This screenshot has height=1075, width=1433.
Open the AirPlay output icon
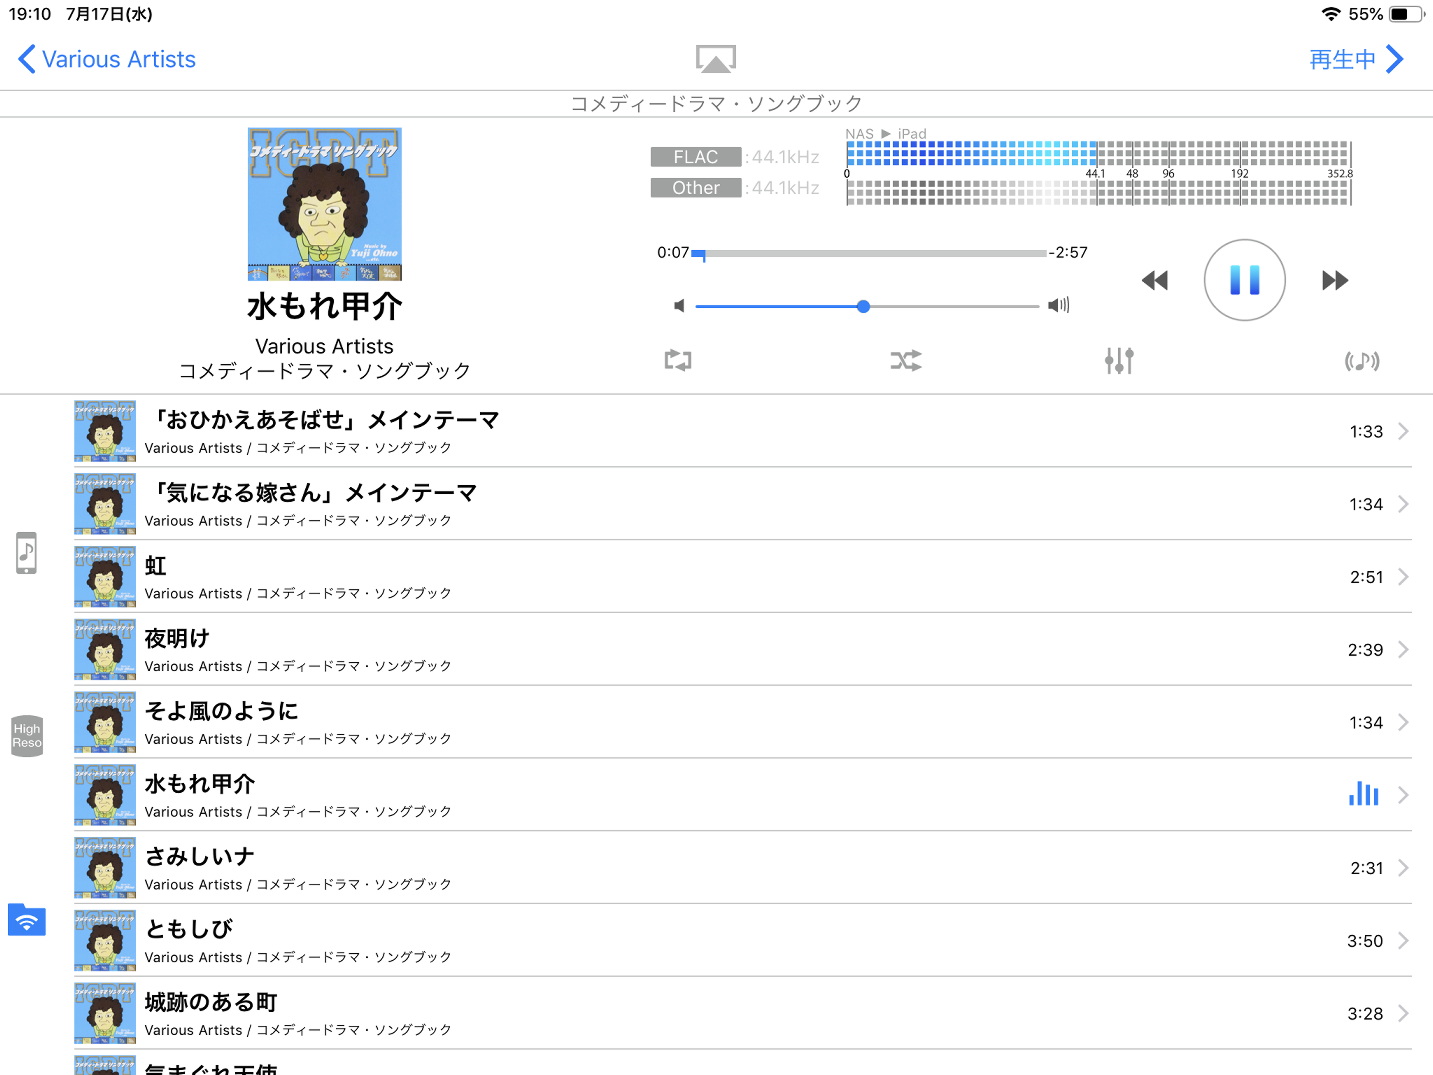[x=715, y=59]
